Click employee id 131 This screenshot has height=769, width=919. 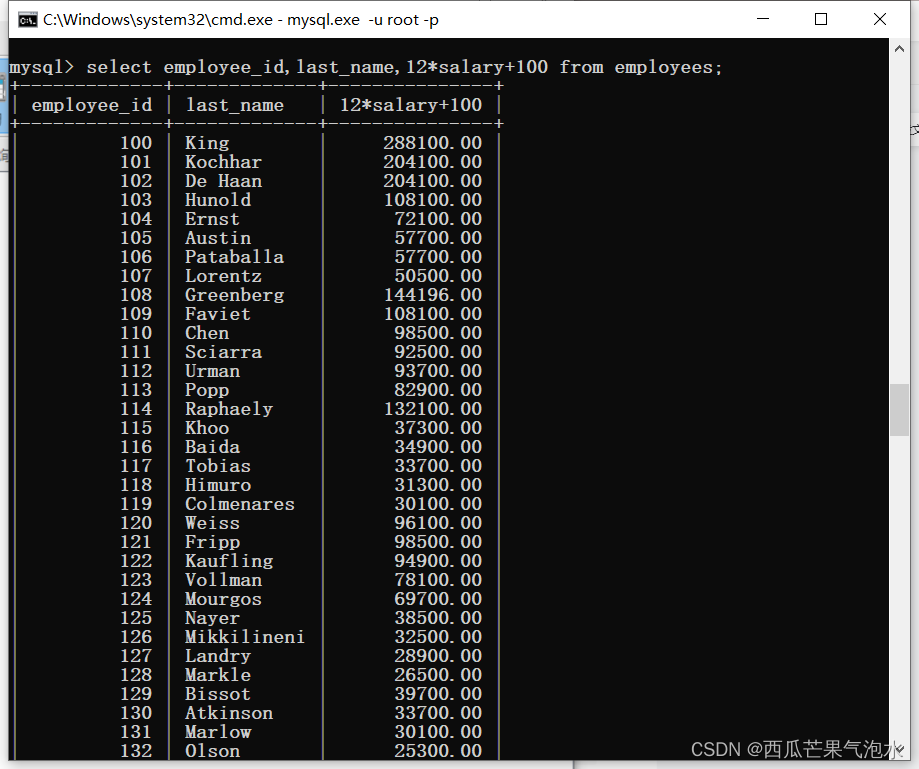pos(136,731)
